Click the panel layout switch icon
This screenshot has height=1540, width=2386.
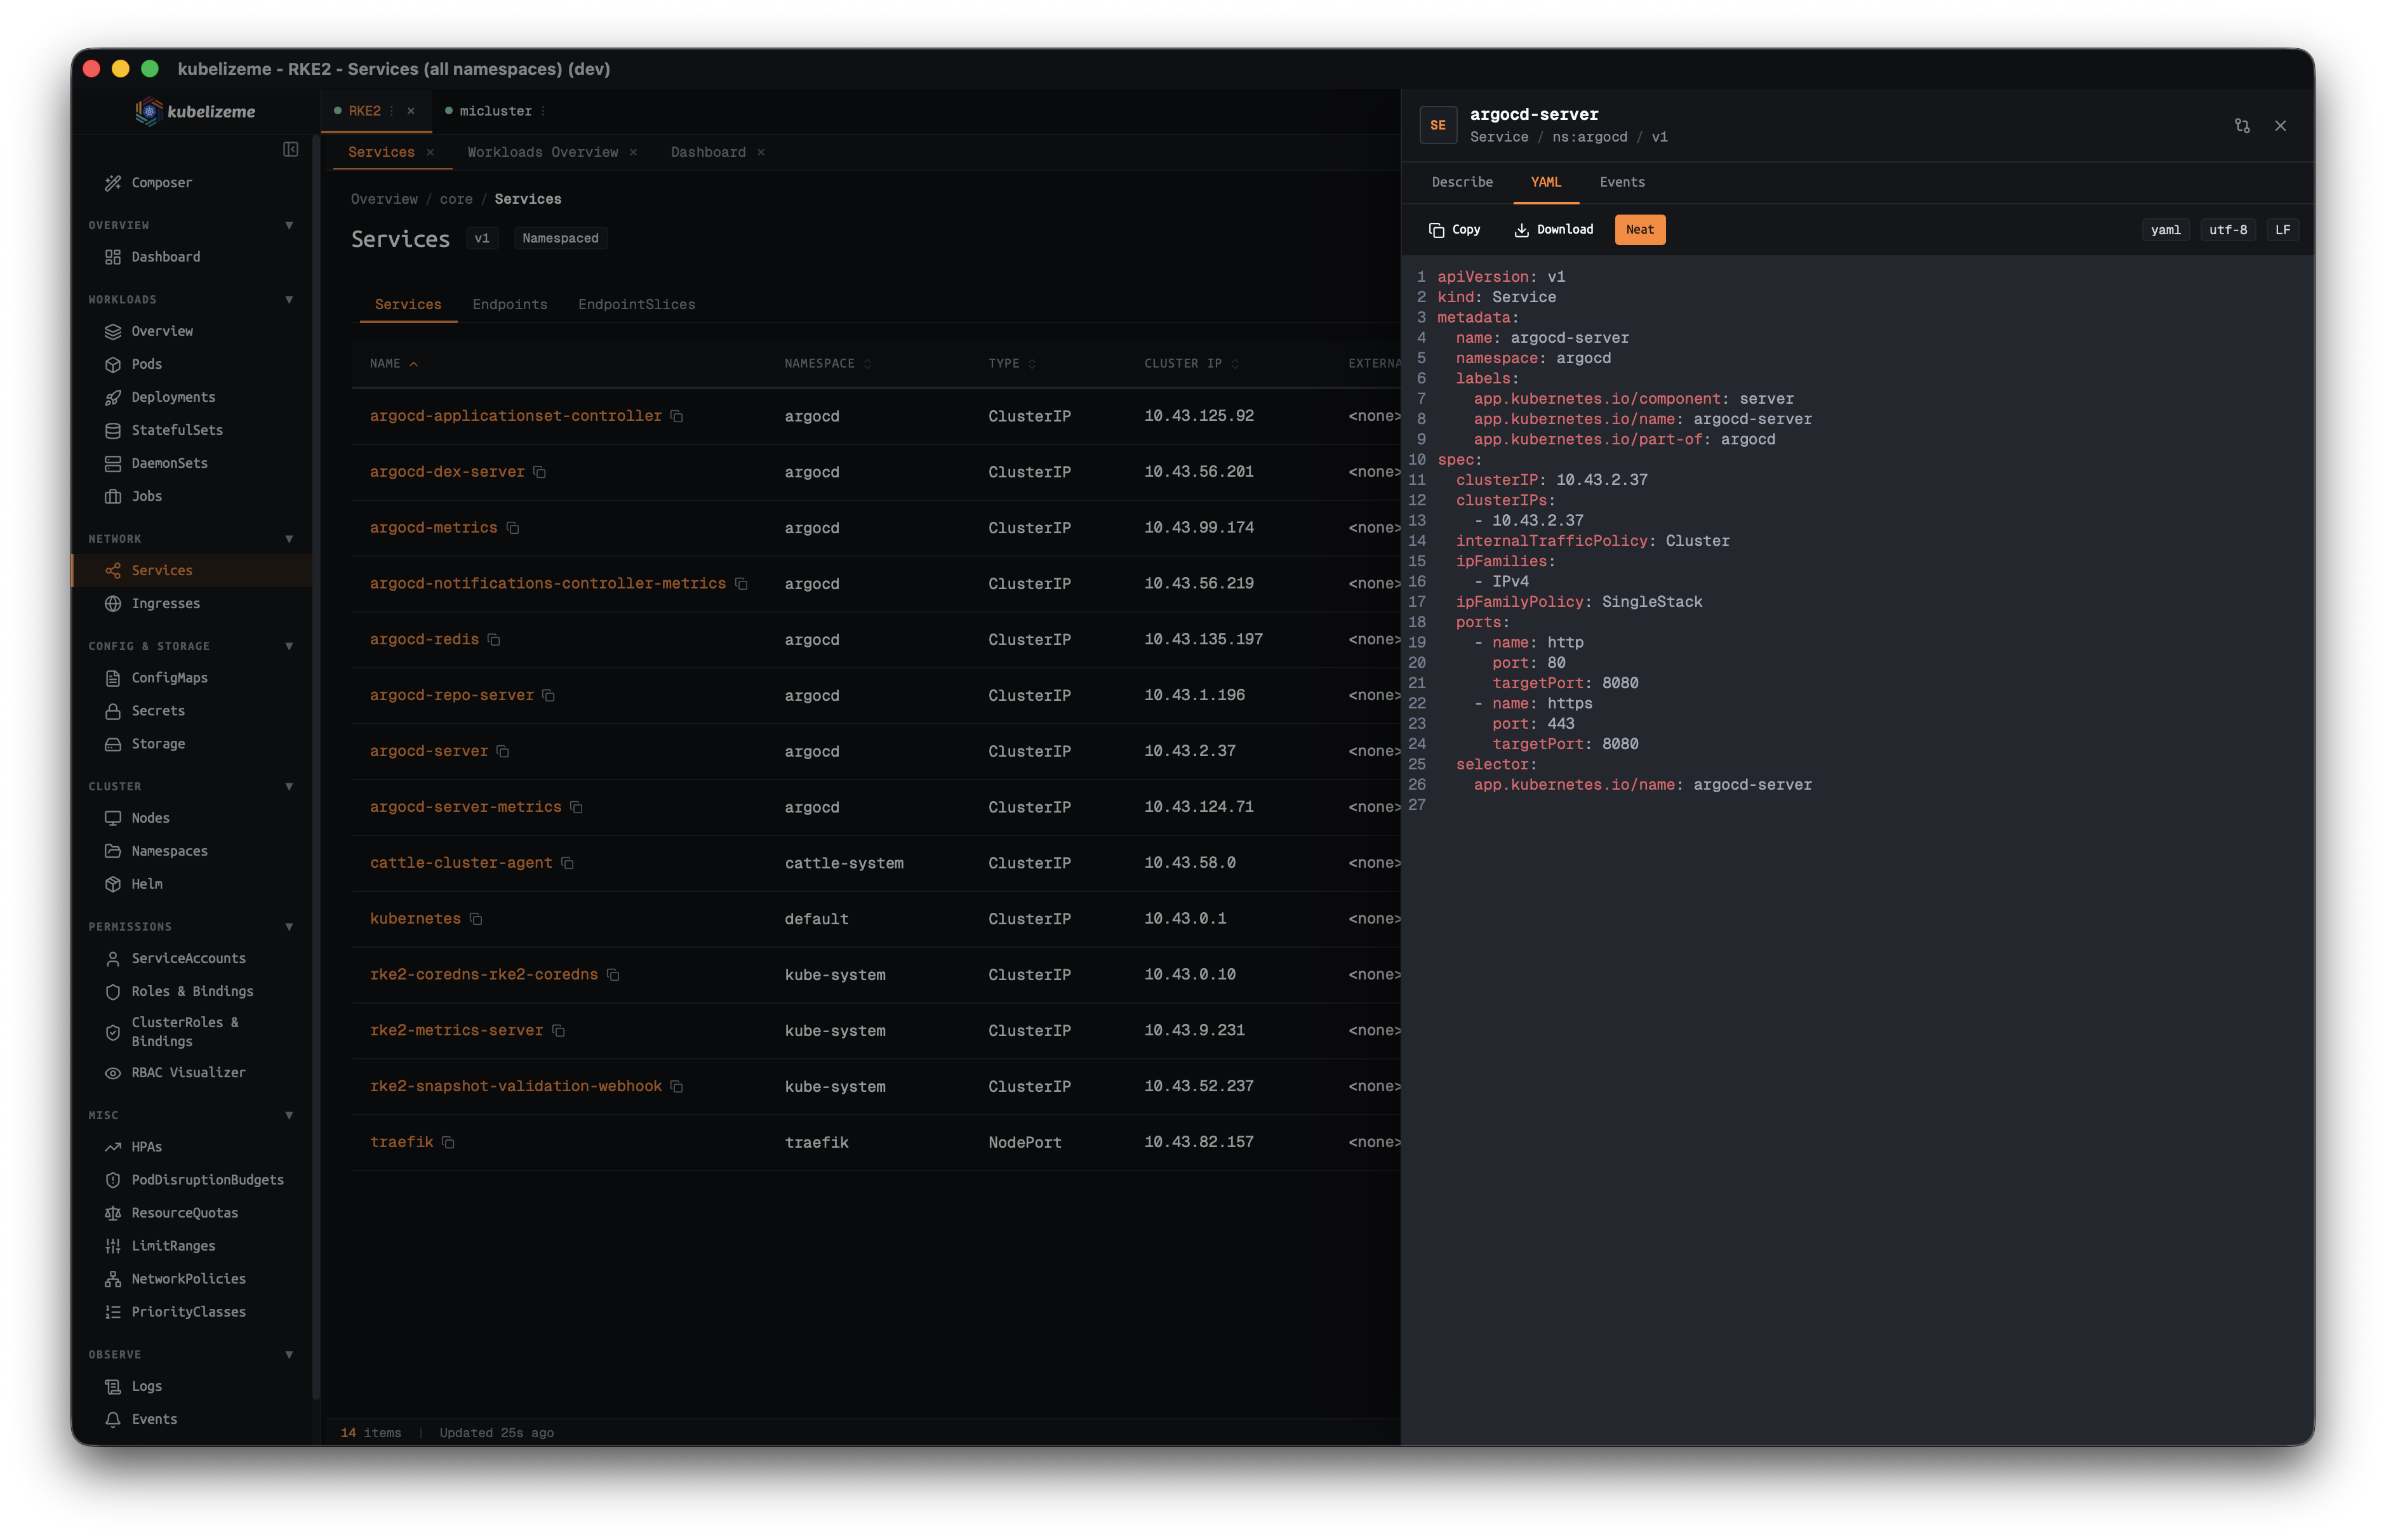coord(2242,126)
